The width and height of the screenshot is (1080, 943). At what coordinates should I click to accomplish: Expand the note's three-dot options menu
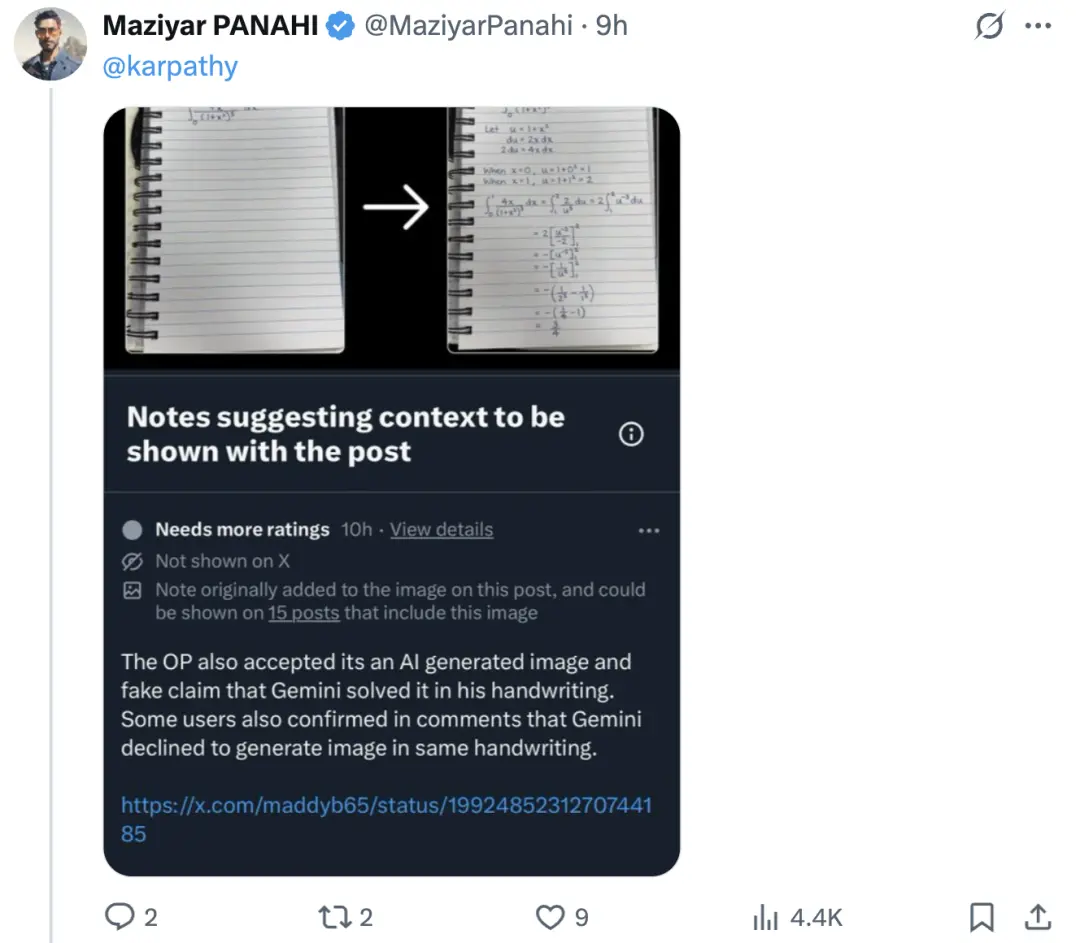[x=649, y=530]
